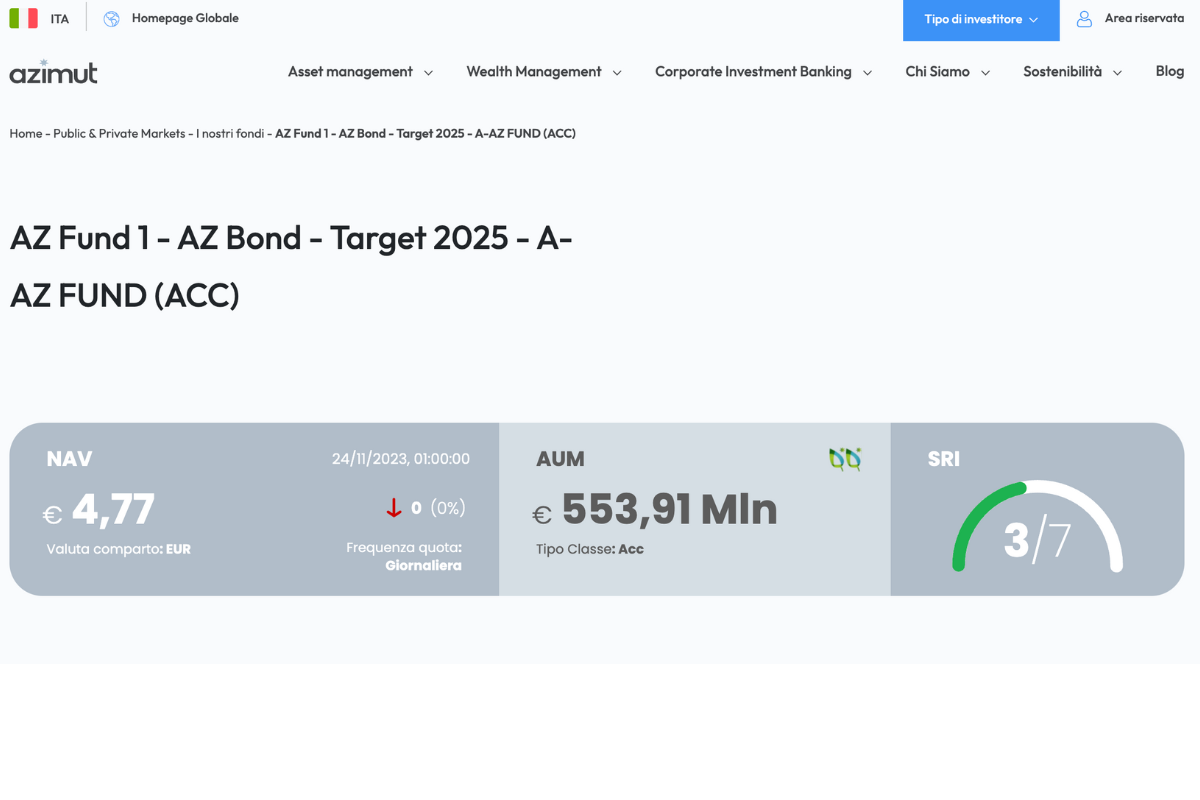Open the Chi Siamo menu

pyautogui.click(x=937, y=72)
